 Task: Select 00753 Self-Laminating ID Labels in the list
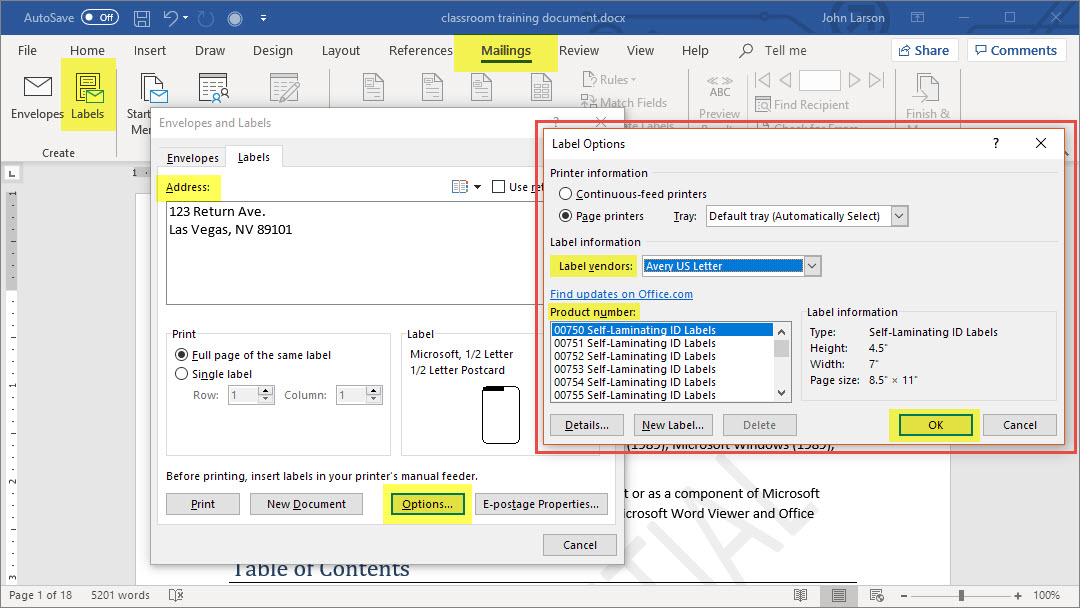pyautogui.click(x=635, y=369)
